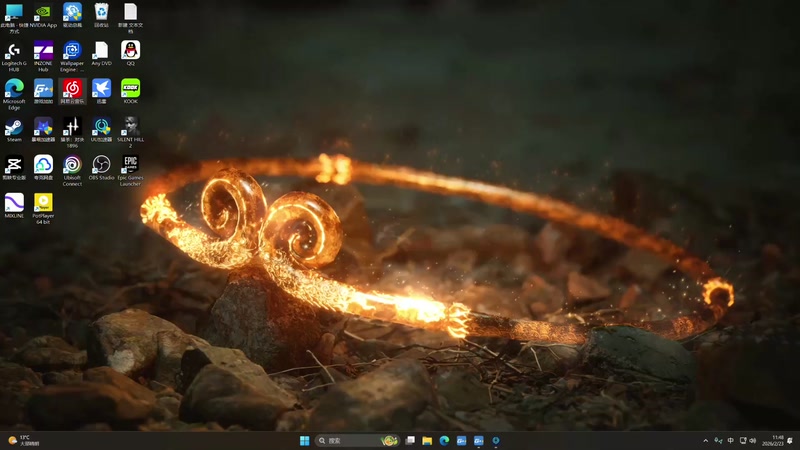The width and height of the screenshot is (800, 450).
Task: Open the taskbar clock and date
Action: (772, 441)
